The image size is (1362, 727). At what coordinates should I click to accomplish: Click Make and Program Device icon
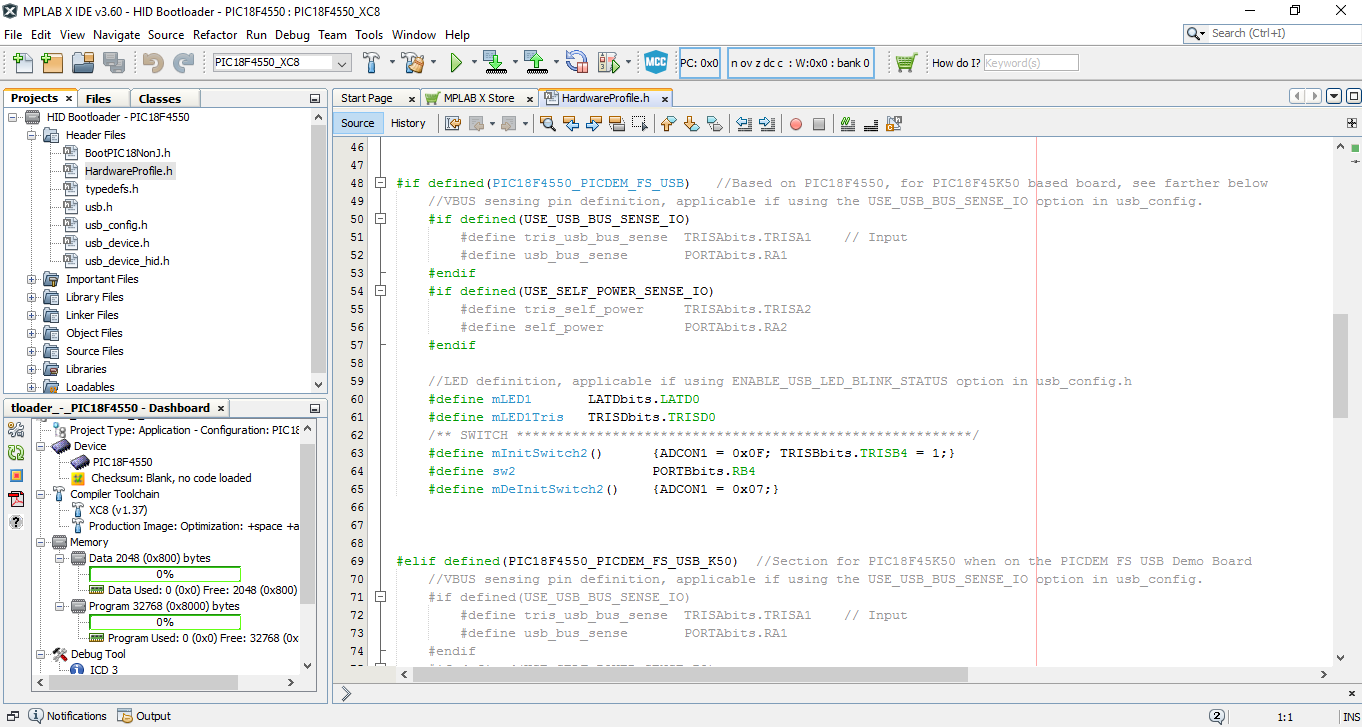pos(494,63)
